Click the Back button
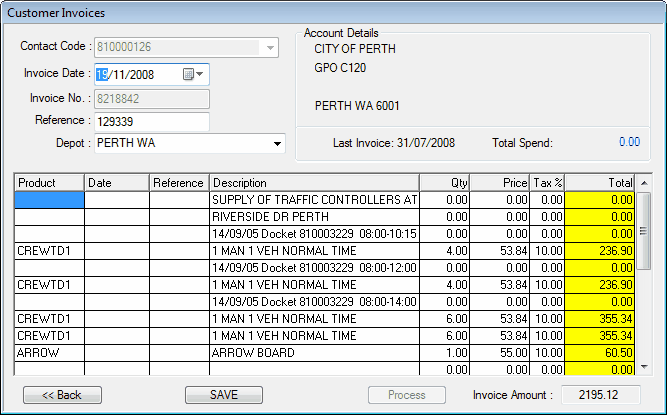The image size is (667, 415). pyautogui.click(x=61, y=395)
